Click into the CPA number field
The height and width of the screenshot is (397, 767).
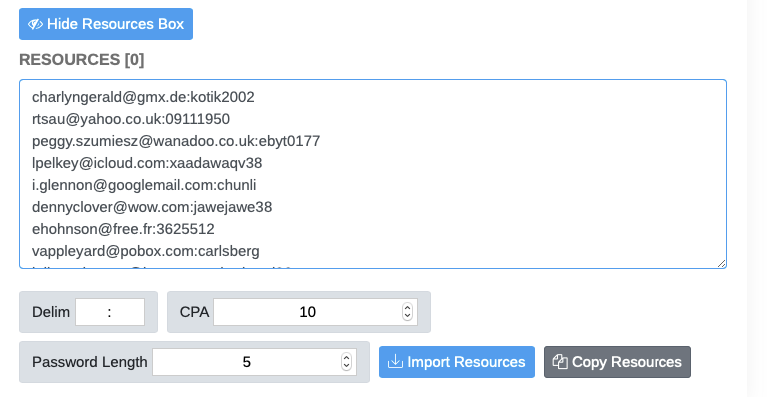(x=316, y=312)
